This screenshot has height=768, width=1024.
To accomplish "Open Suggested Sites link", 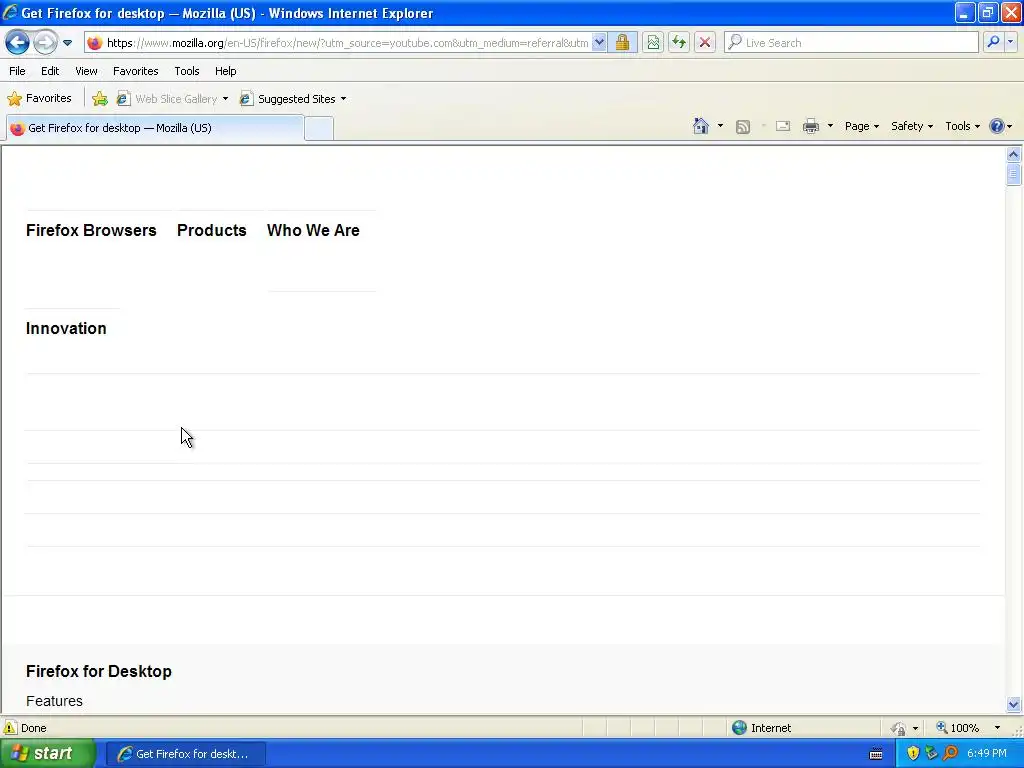I will click(288, 99).
